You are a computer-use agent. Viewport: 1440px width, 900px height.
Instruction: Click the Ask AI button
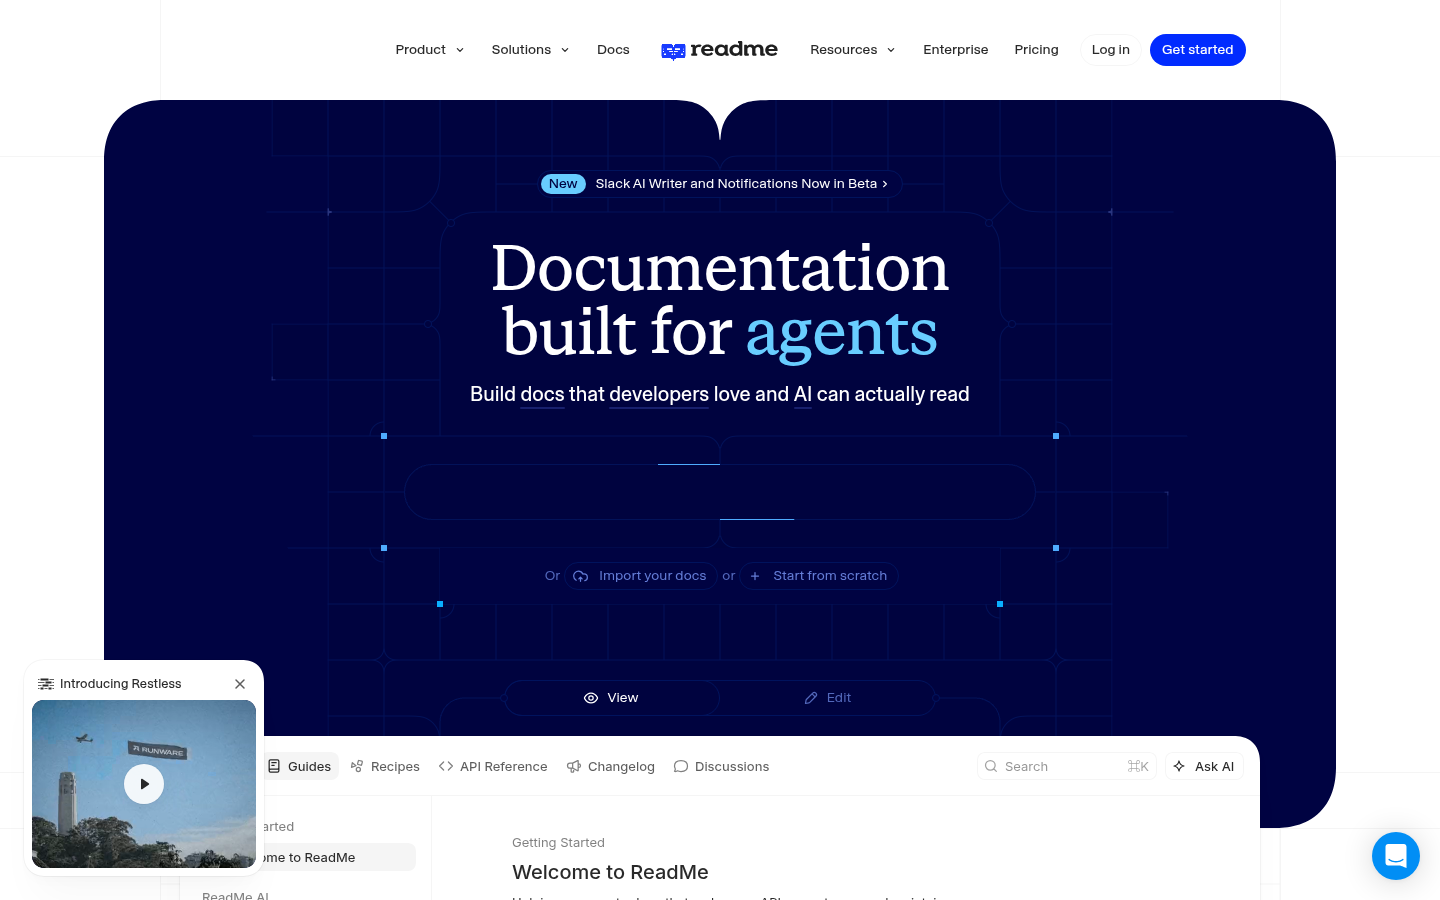pos(1204,766)
